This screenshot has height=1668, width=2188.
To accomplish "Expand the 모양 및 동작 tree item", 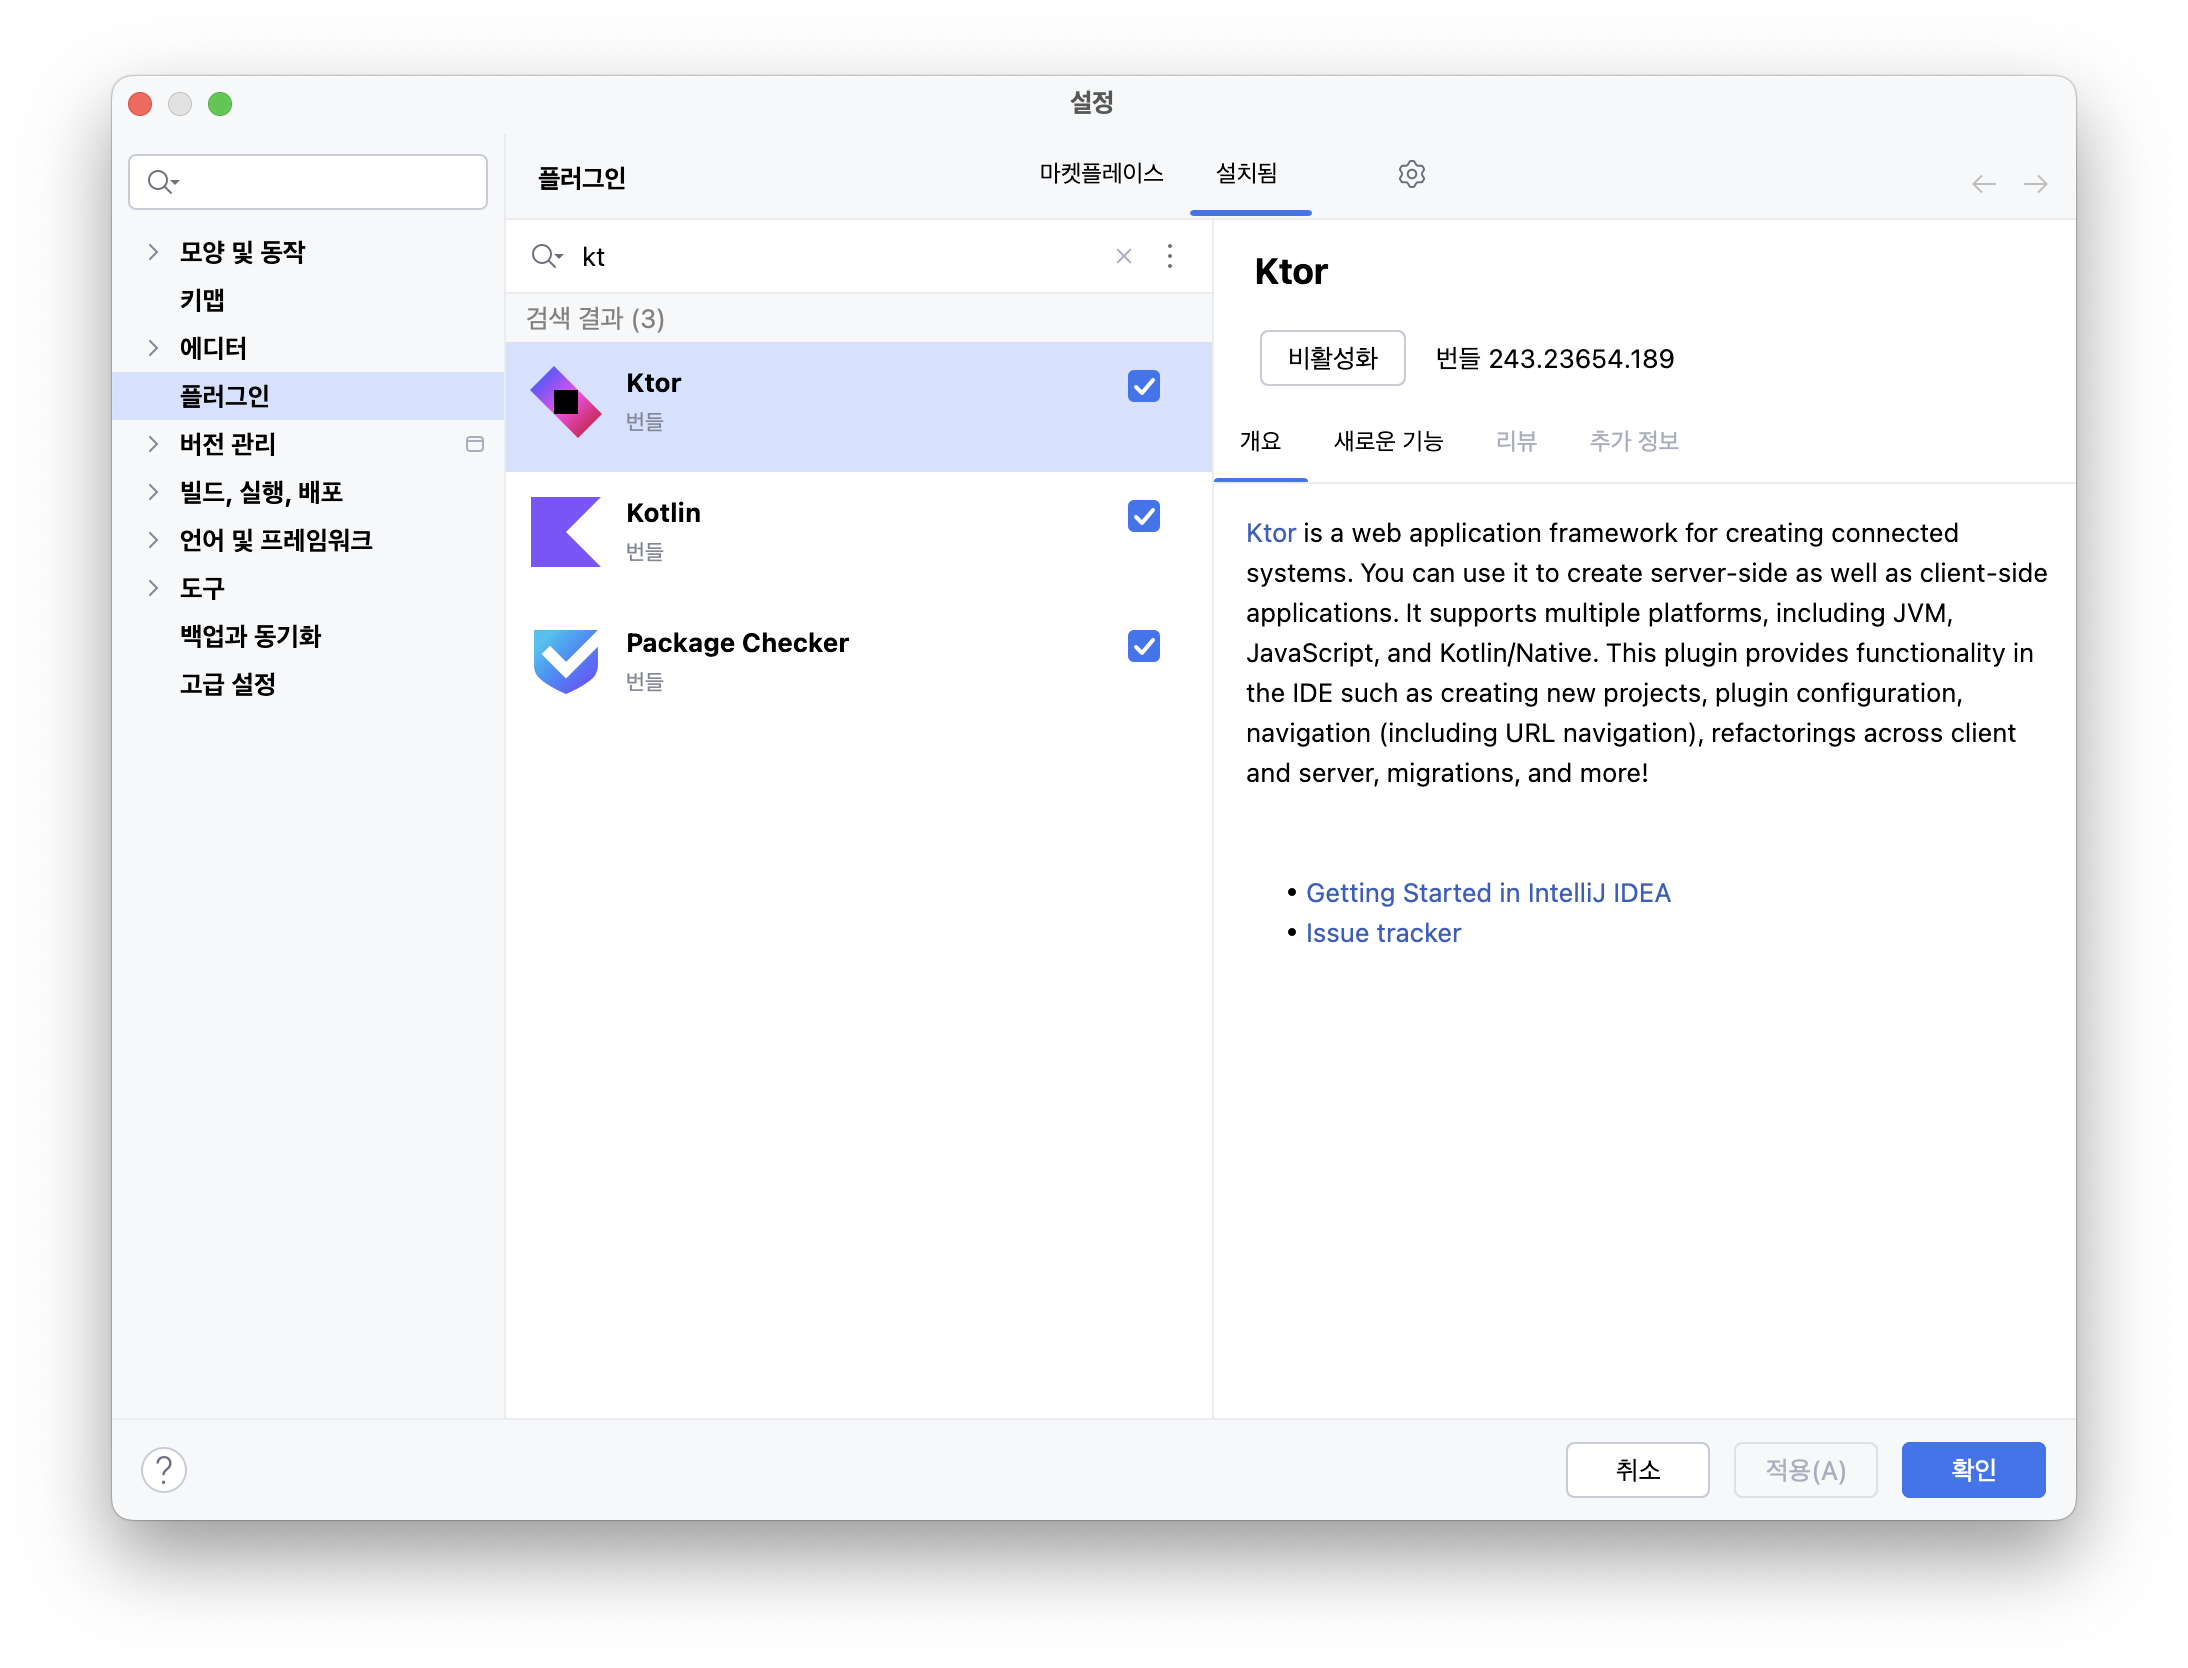I will (154, 251).
